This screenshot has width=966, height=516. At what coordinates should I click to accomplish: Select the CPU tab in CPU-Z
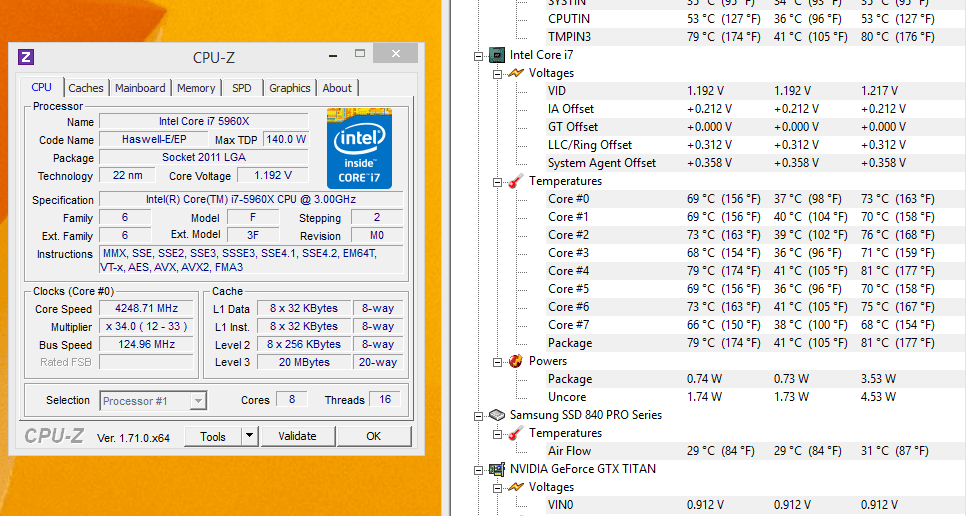point(42,87)
